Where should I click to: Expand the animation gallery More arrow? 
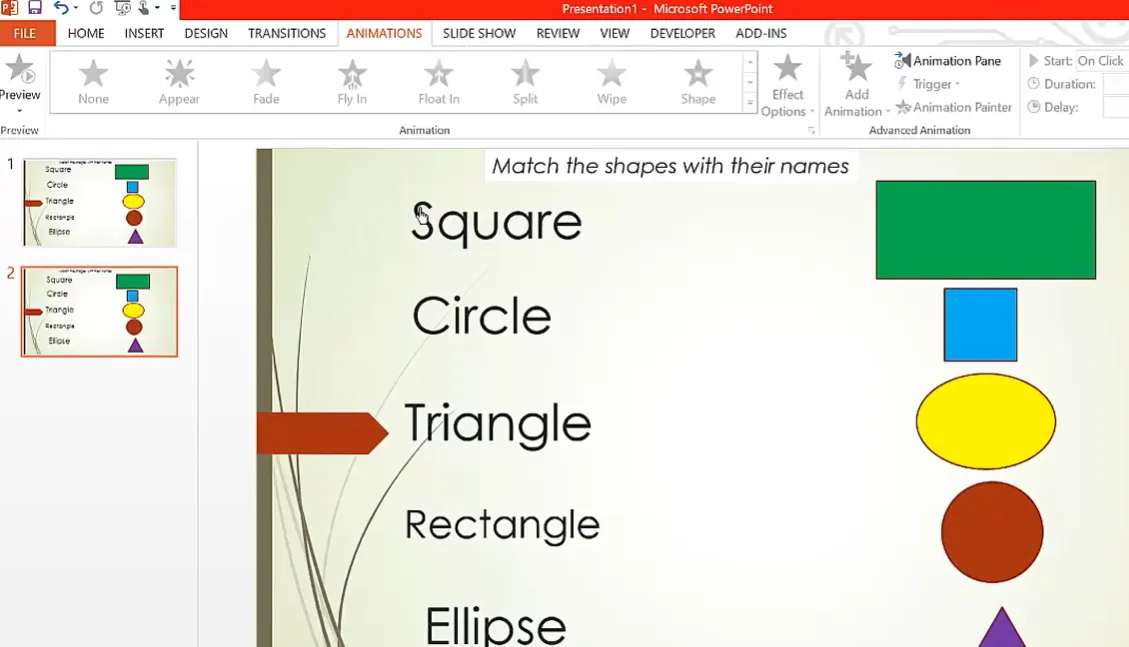(750, 103)
